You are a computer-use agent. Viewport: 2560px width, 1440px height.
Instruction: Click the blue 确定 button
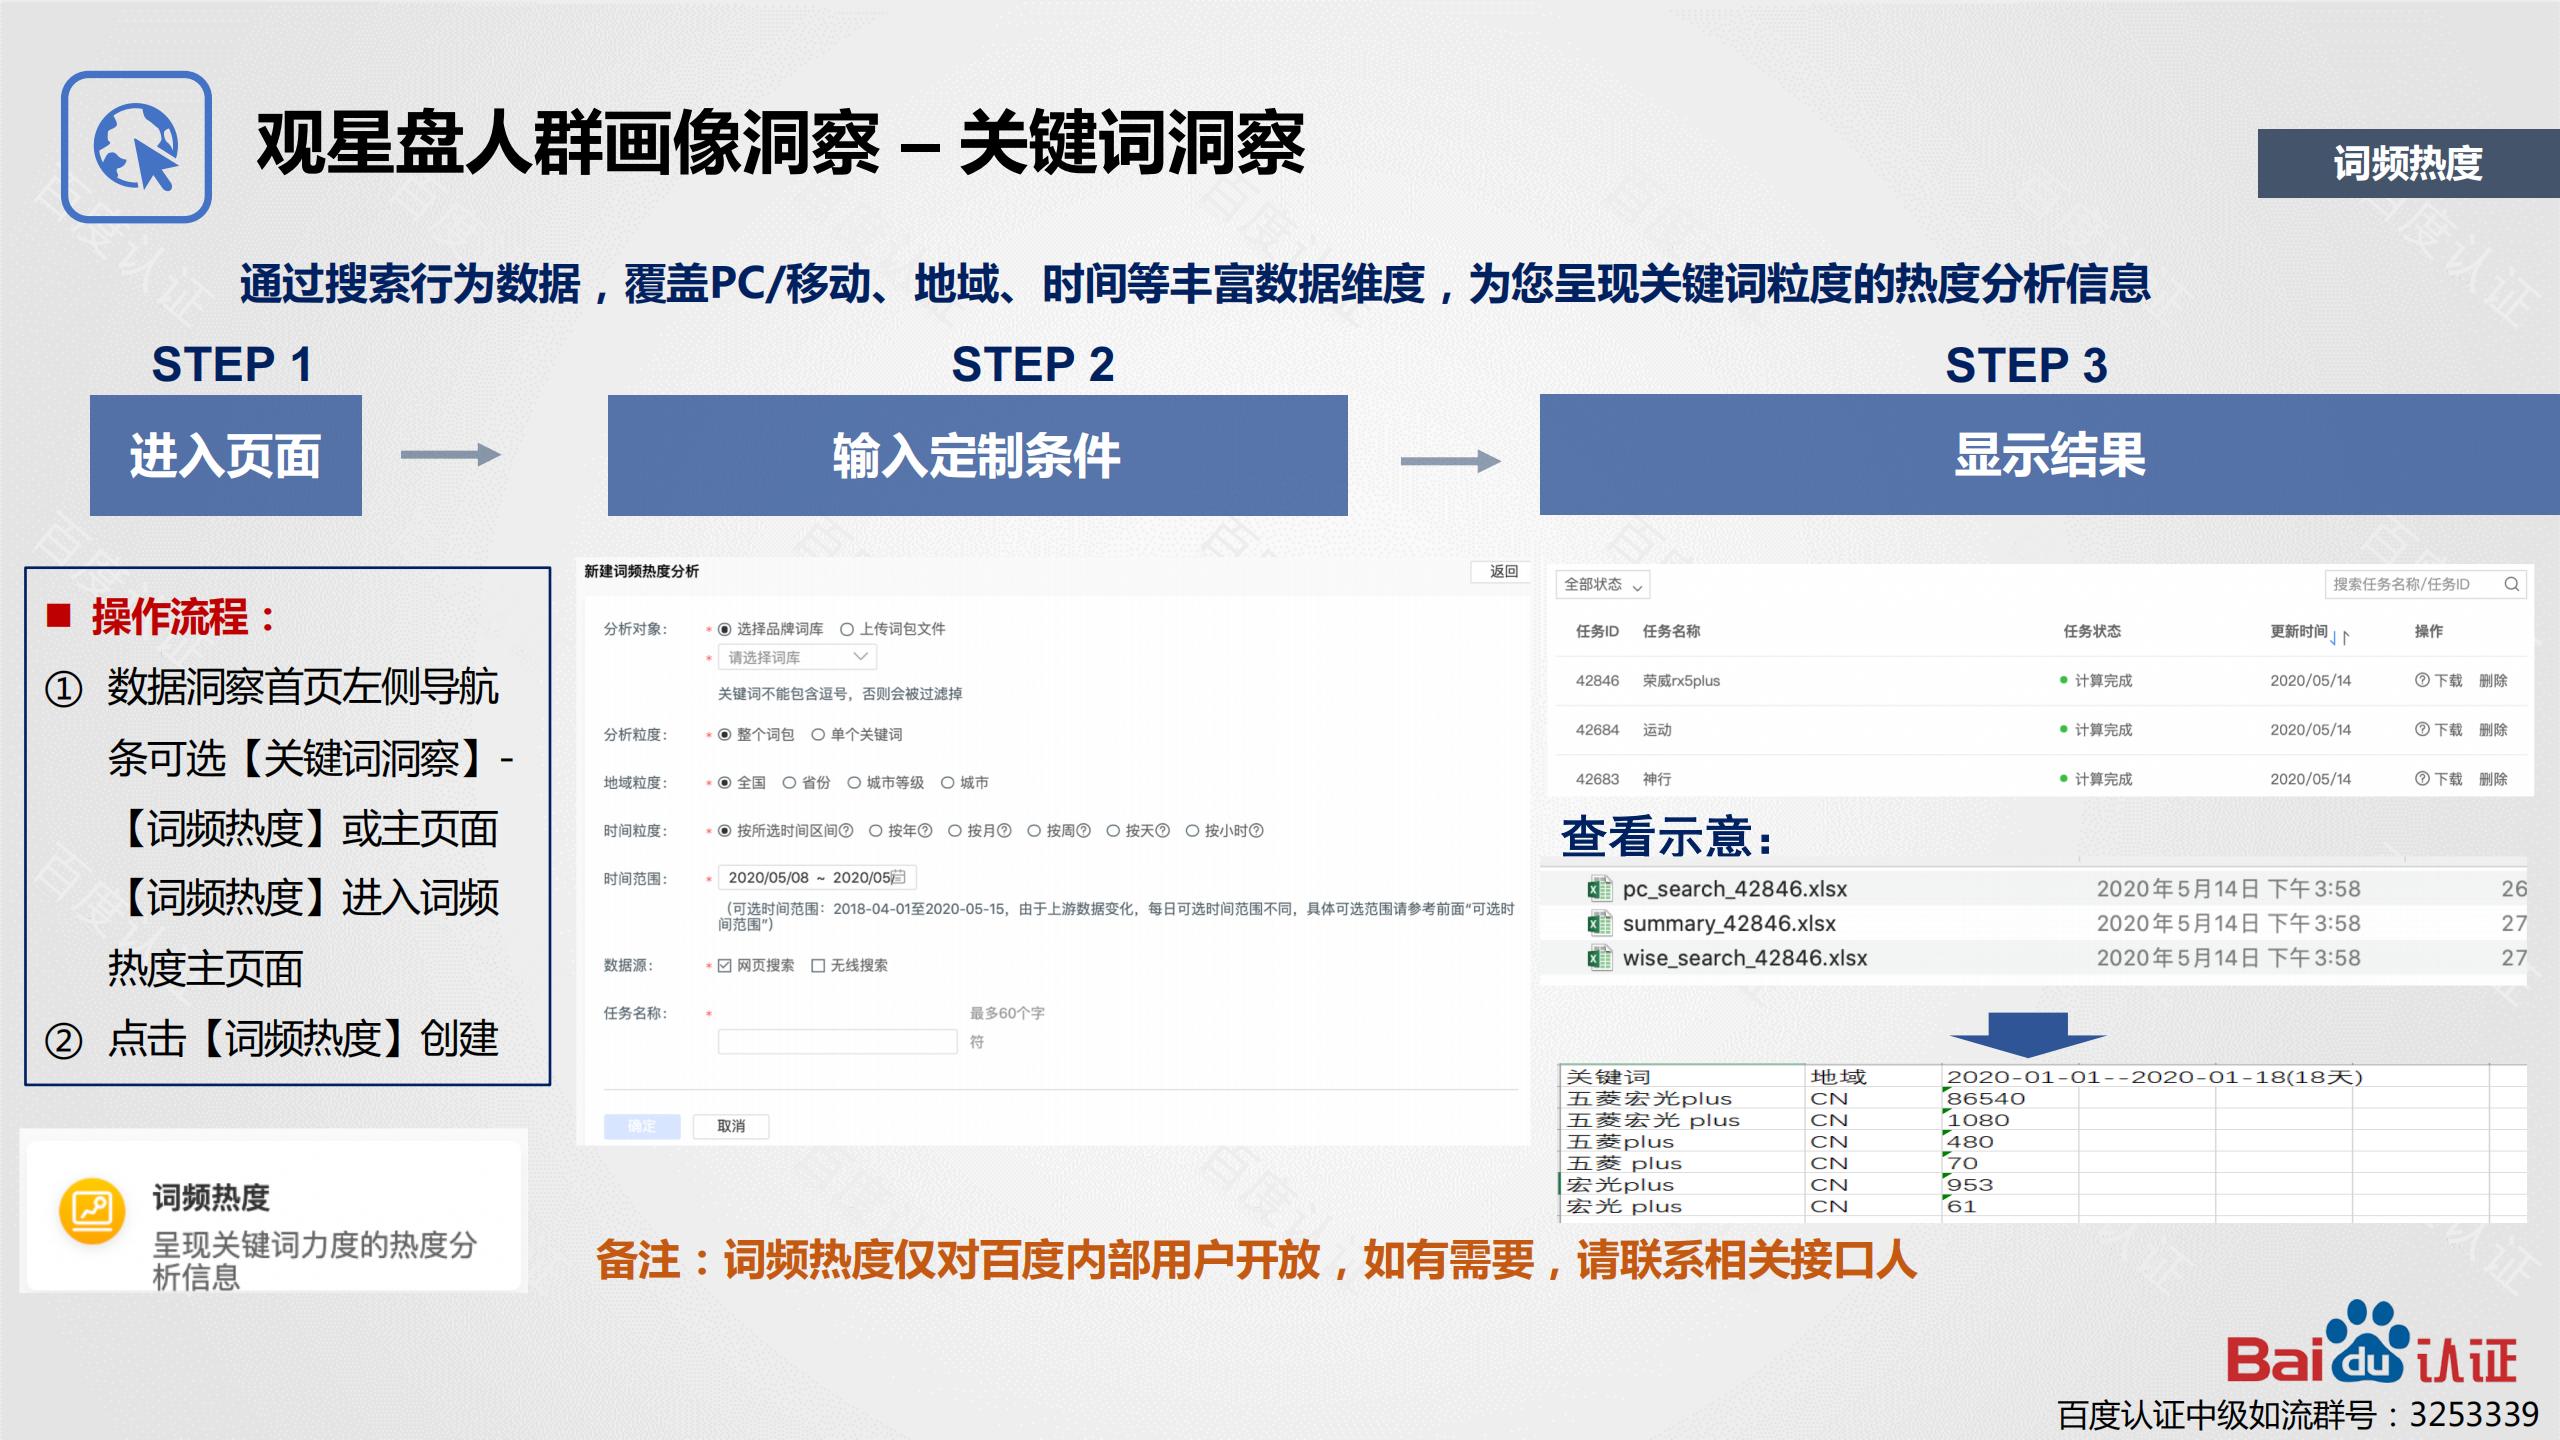pos(642,1126)
